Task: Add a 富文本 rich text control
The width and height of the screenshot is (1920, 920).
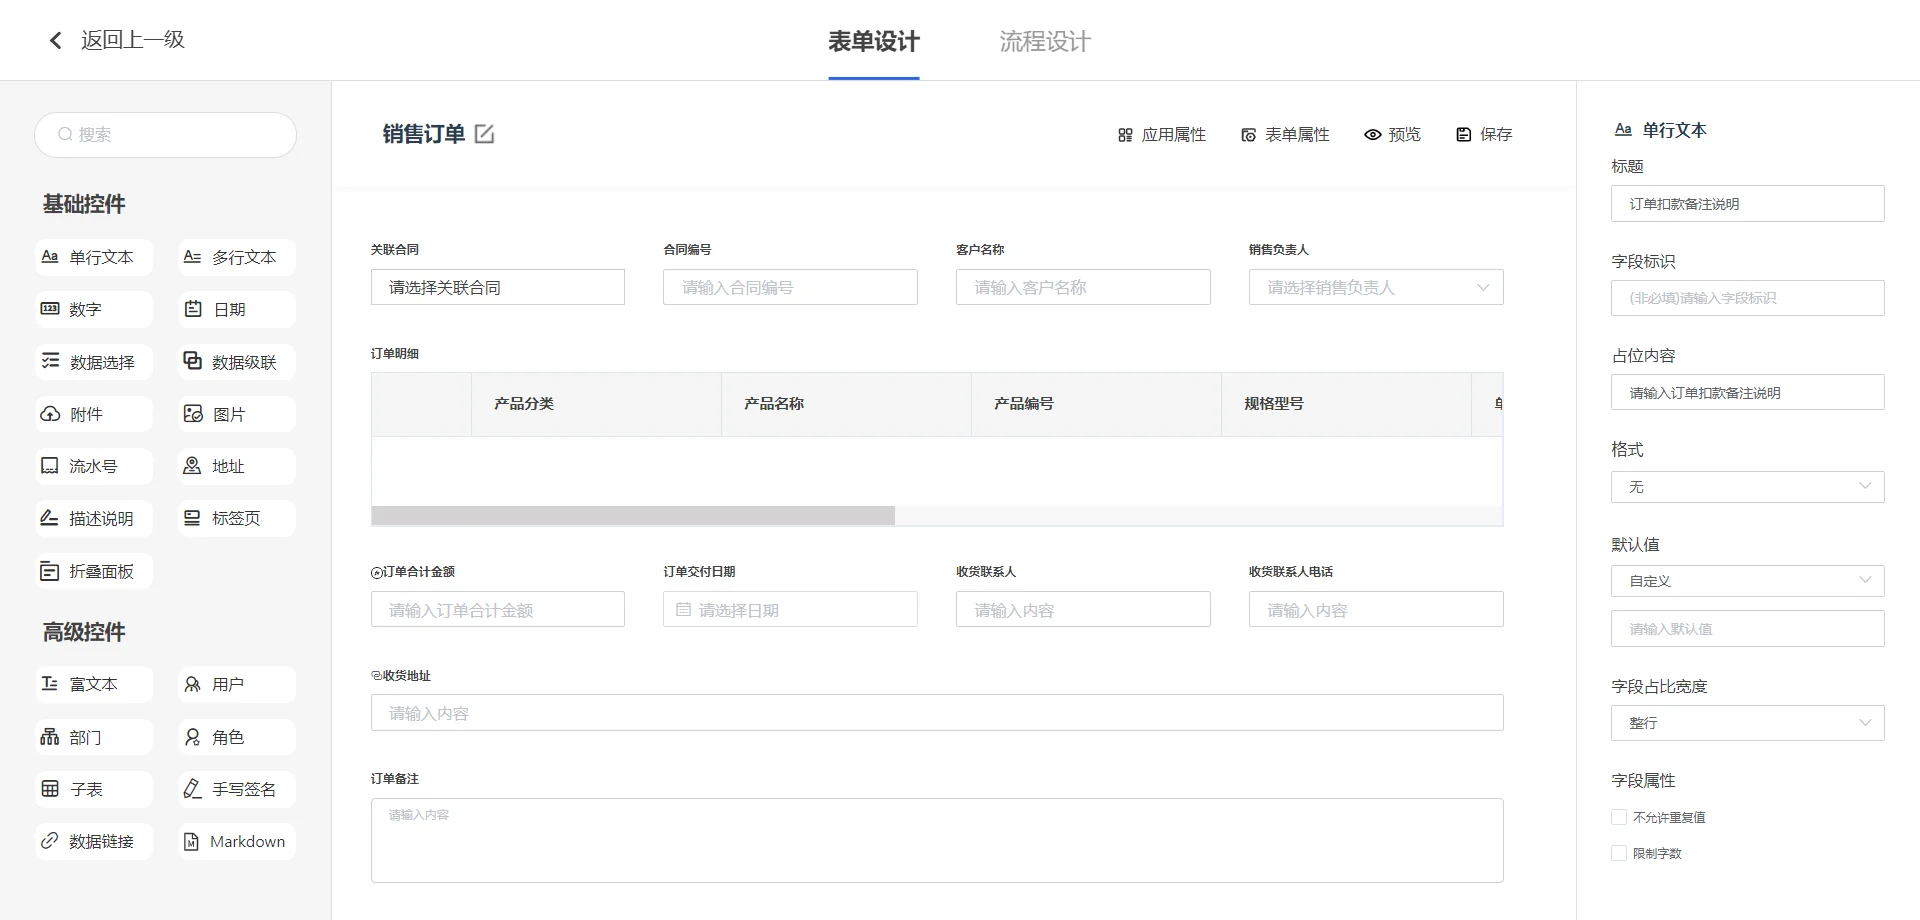Action: [x=94, y=684]
